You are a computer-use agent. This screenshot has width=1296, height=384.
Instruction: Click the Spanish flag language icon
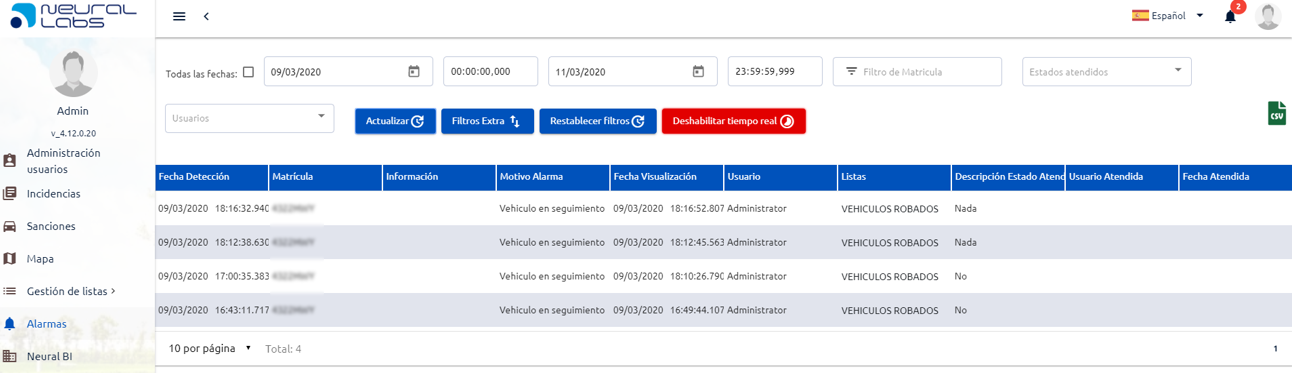point(1140,15)
